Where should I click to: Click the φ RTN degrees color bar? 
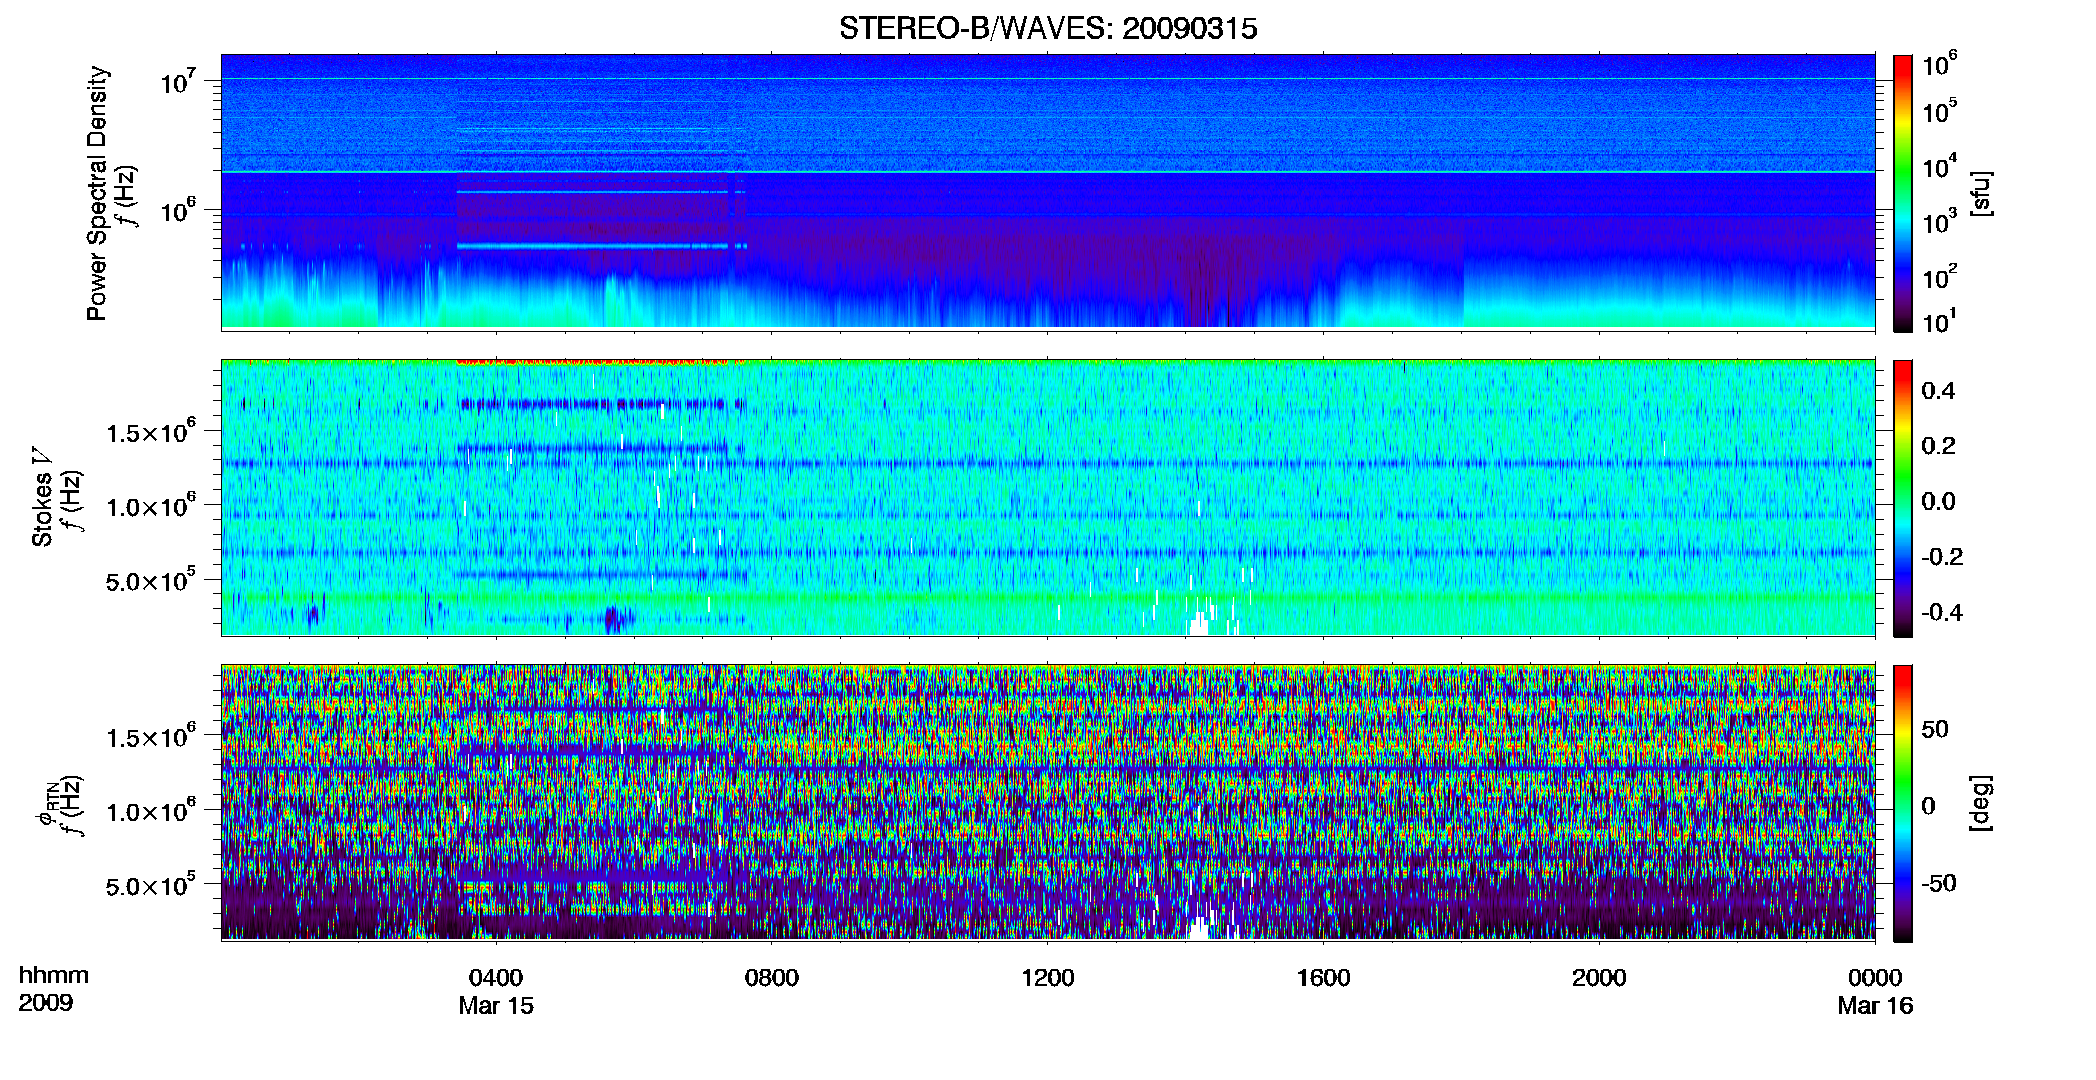click(1902, 803)
